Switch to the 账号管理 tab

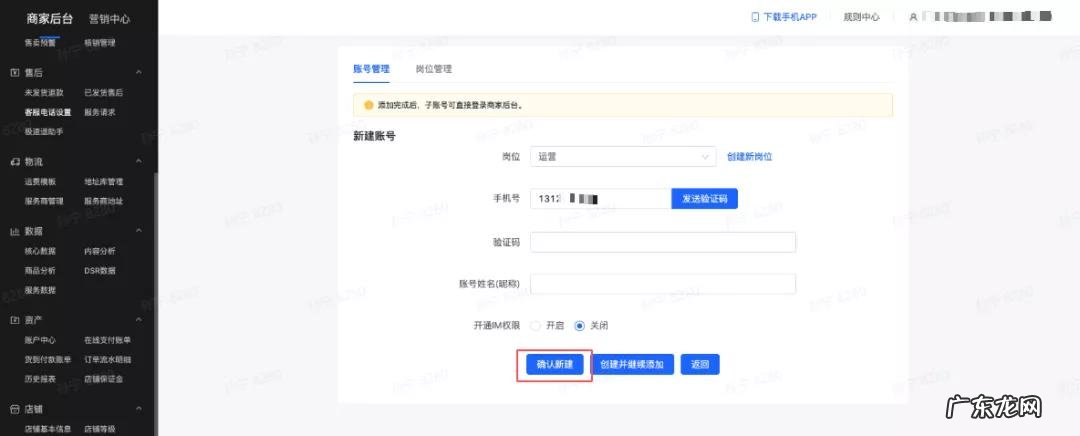coord(371,69)
